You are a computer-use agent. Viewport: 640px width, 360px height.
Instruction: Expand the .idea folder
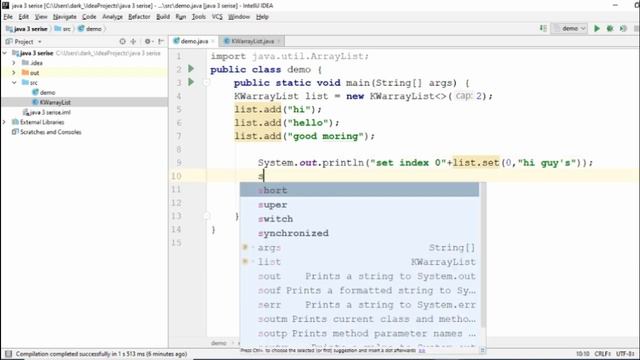click(14, 63)
